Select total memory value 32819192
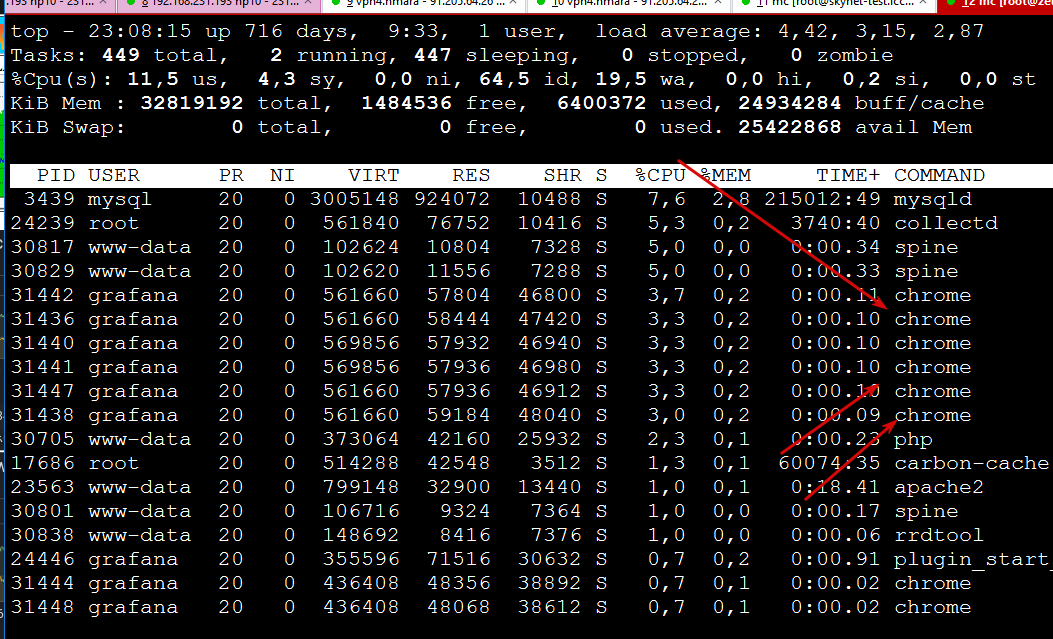 [x=191, y=104]
